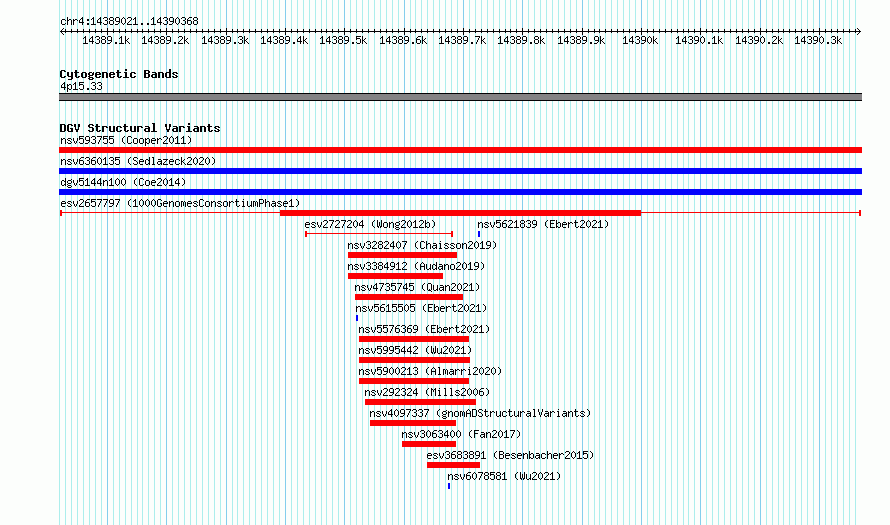Select the nsv3384912 (Audano2019) red bar
890x525 pixels.
pos(396,276)
